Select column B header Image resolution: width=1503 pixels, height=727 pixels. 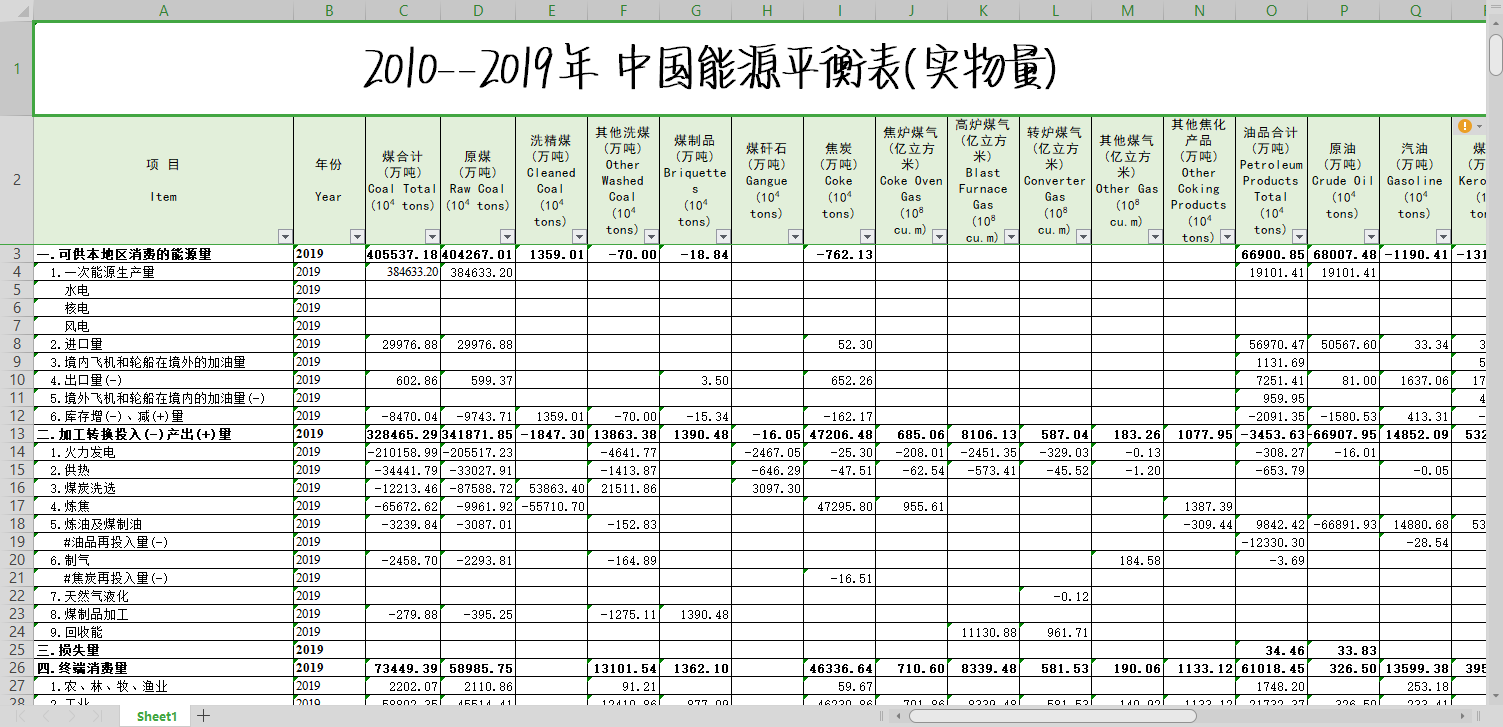pos(329,10)
